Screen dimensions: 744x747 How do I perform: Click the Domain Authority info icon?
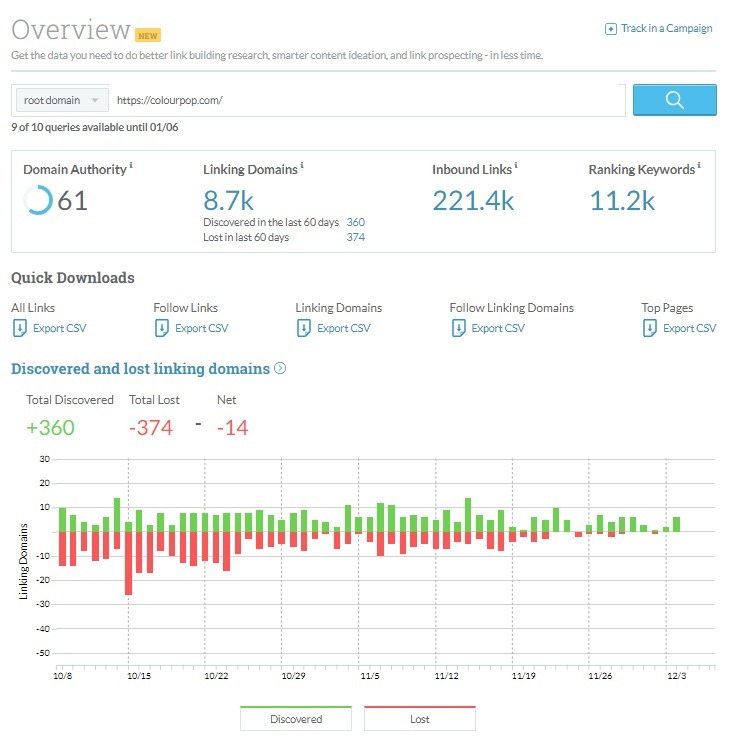[131, 165]
